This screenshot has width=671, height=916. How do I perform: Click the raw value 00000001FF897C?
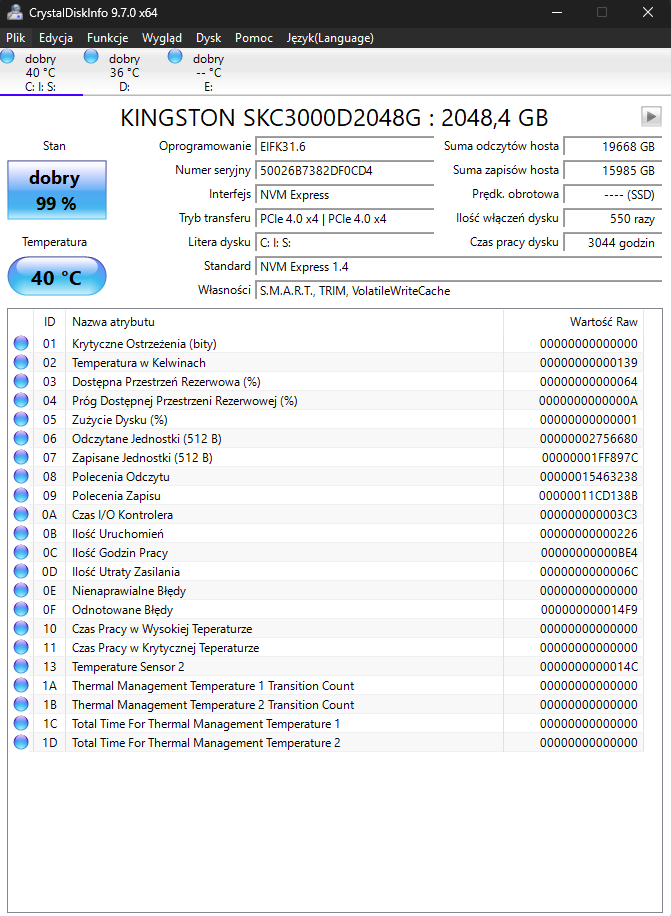[x=589, y=457]
